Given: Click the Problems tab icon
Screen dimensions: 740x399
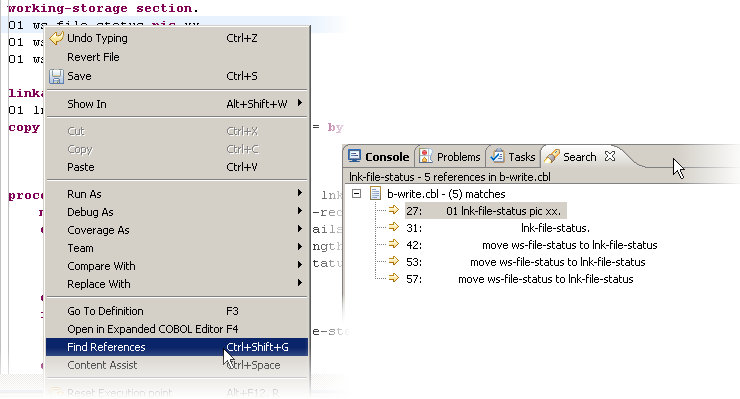Looking at the screenshot, I should (x=426, y=156).
